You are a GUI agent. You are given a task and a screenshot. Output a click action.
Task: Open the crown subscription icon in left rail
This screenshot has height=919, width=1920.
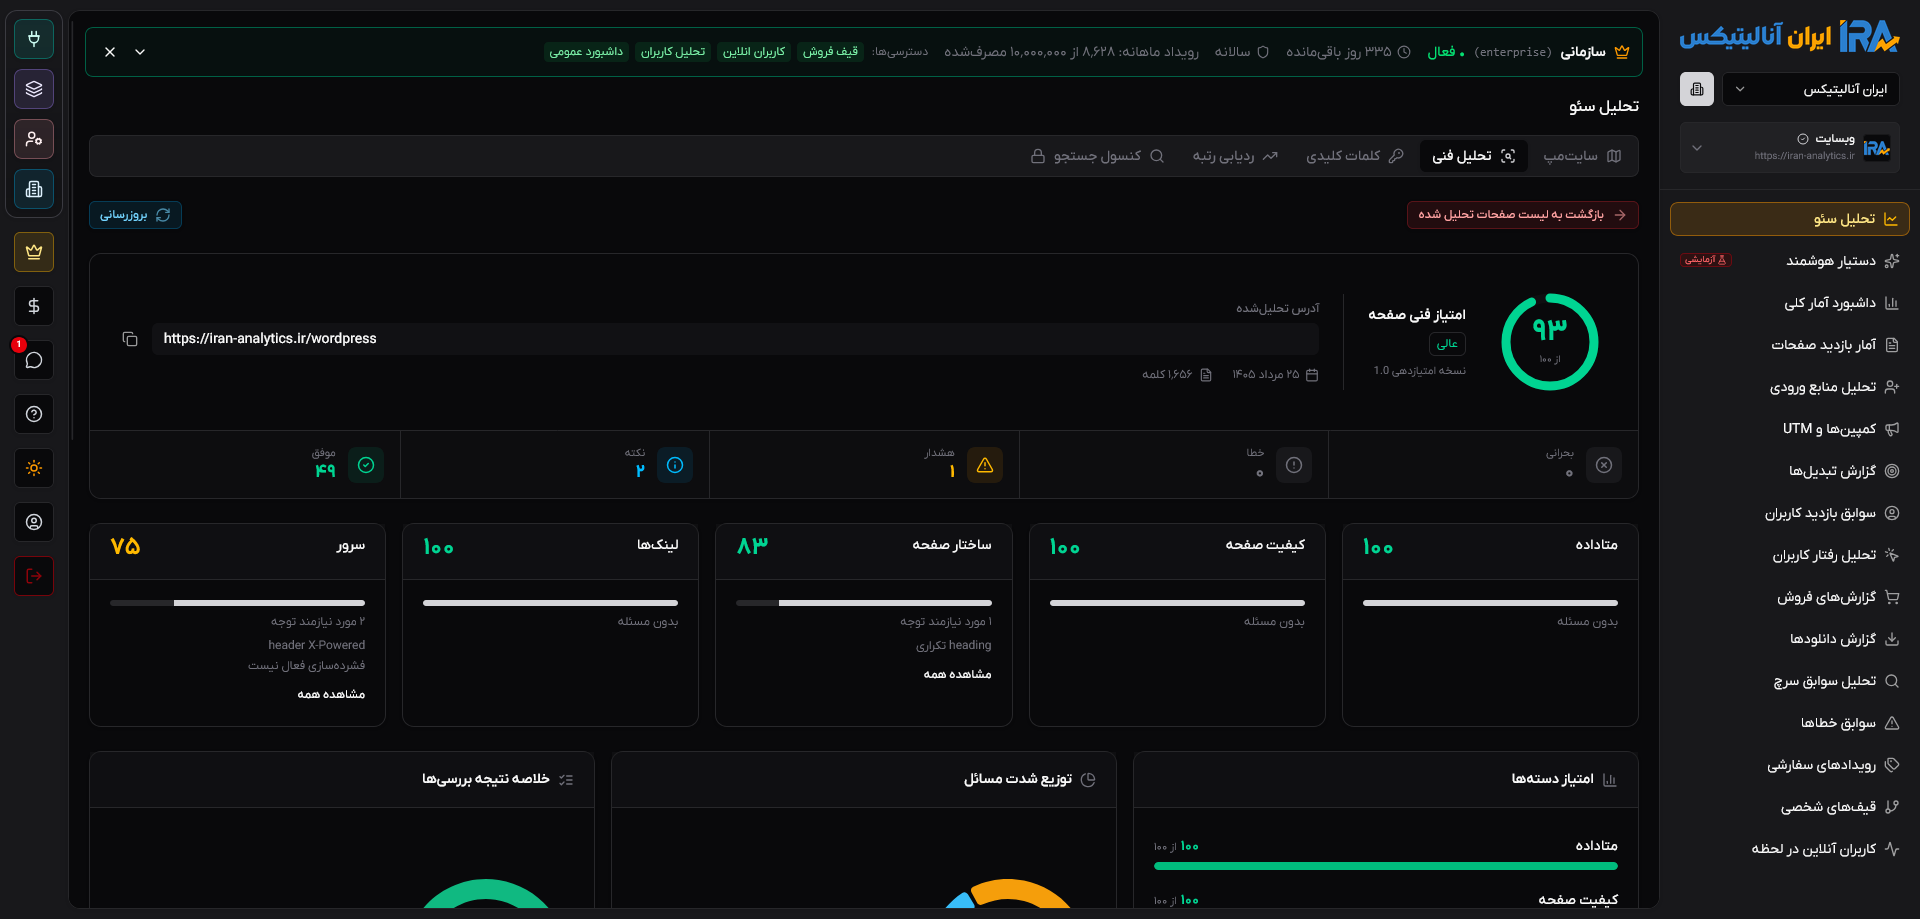(34, 252)
